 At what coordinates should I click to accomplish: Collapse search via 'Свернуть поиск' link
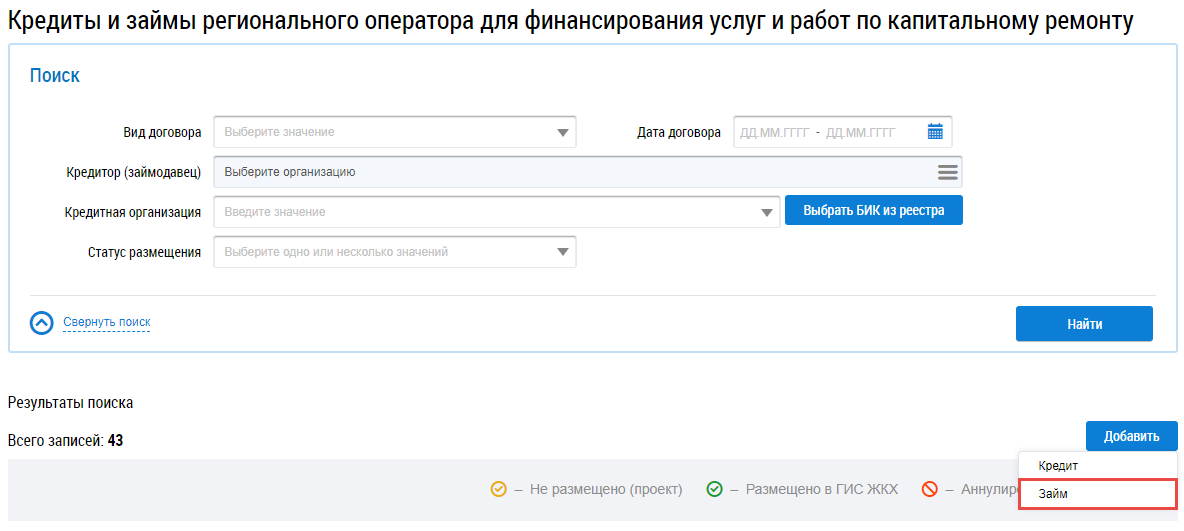106,322
